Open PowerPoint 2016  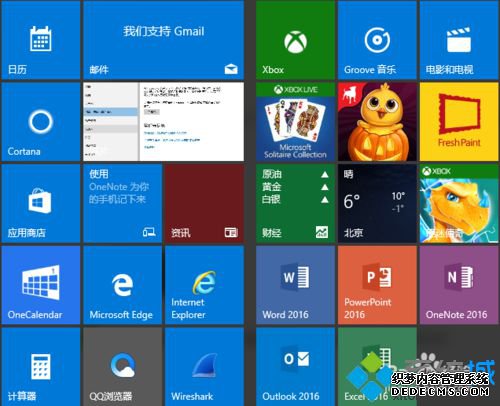[377, 285]
